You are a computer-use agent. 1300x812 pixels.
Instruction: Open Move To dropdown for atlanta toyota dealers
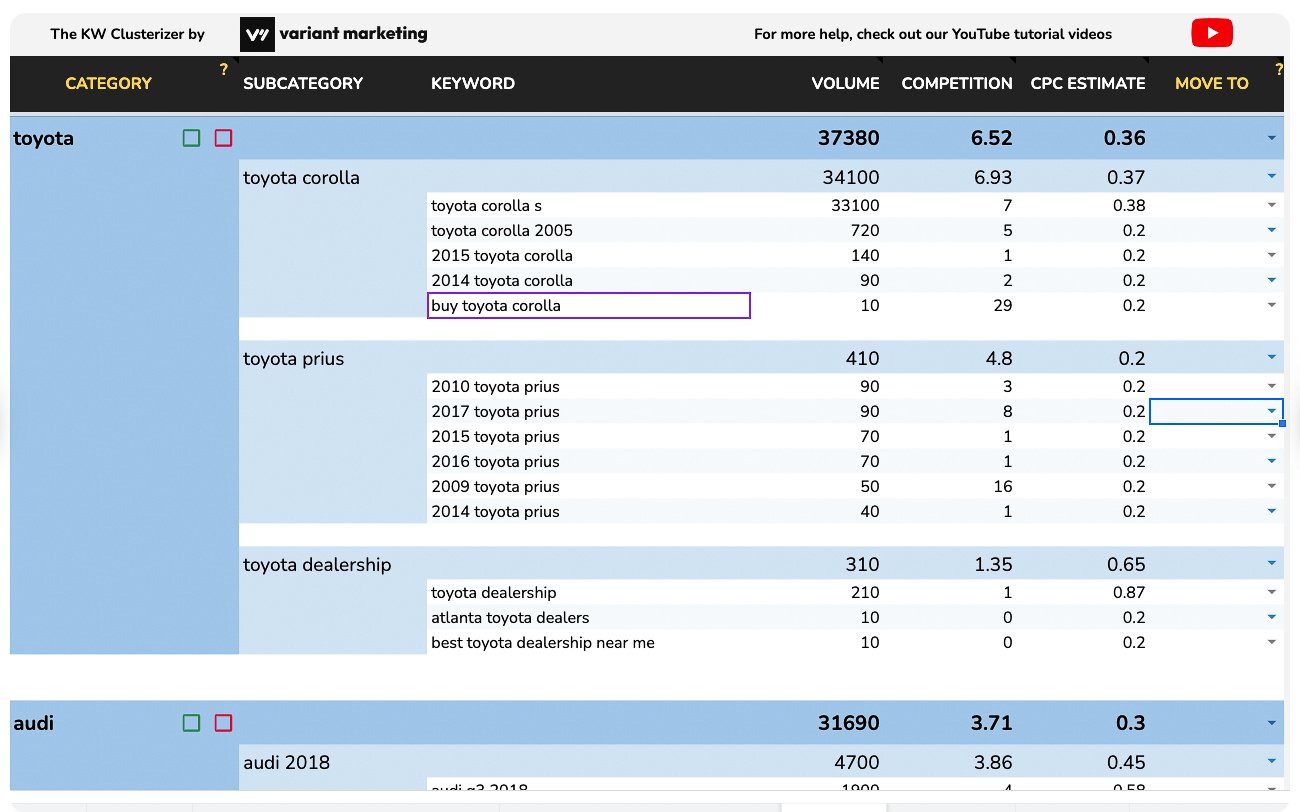click(x=1271, y=617)
